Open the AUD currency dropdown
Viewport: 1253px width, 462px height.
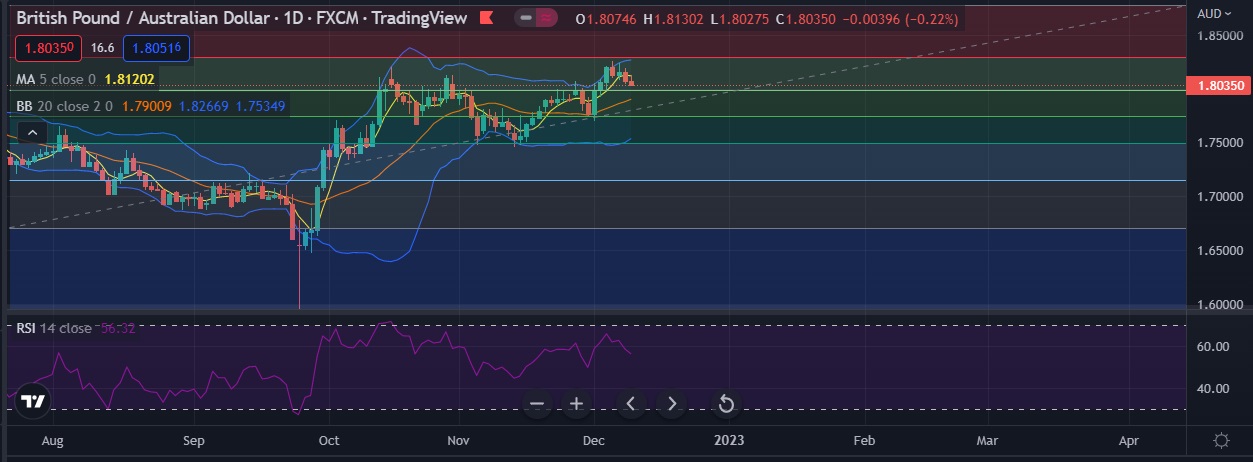(x=1215, y=13)
